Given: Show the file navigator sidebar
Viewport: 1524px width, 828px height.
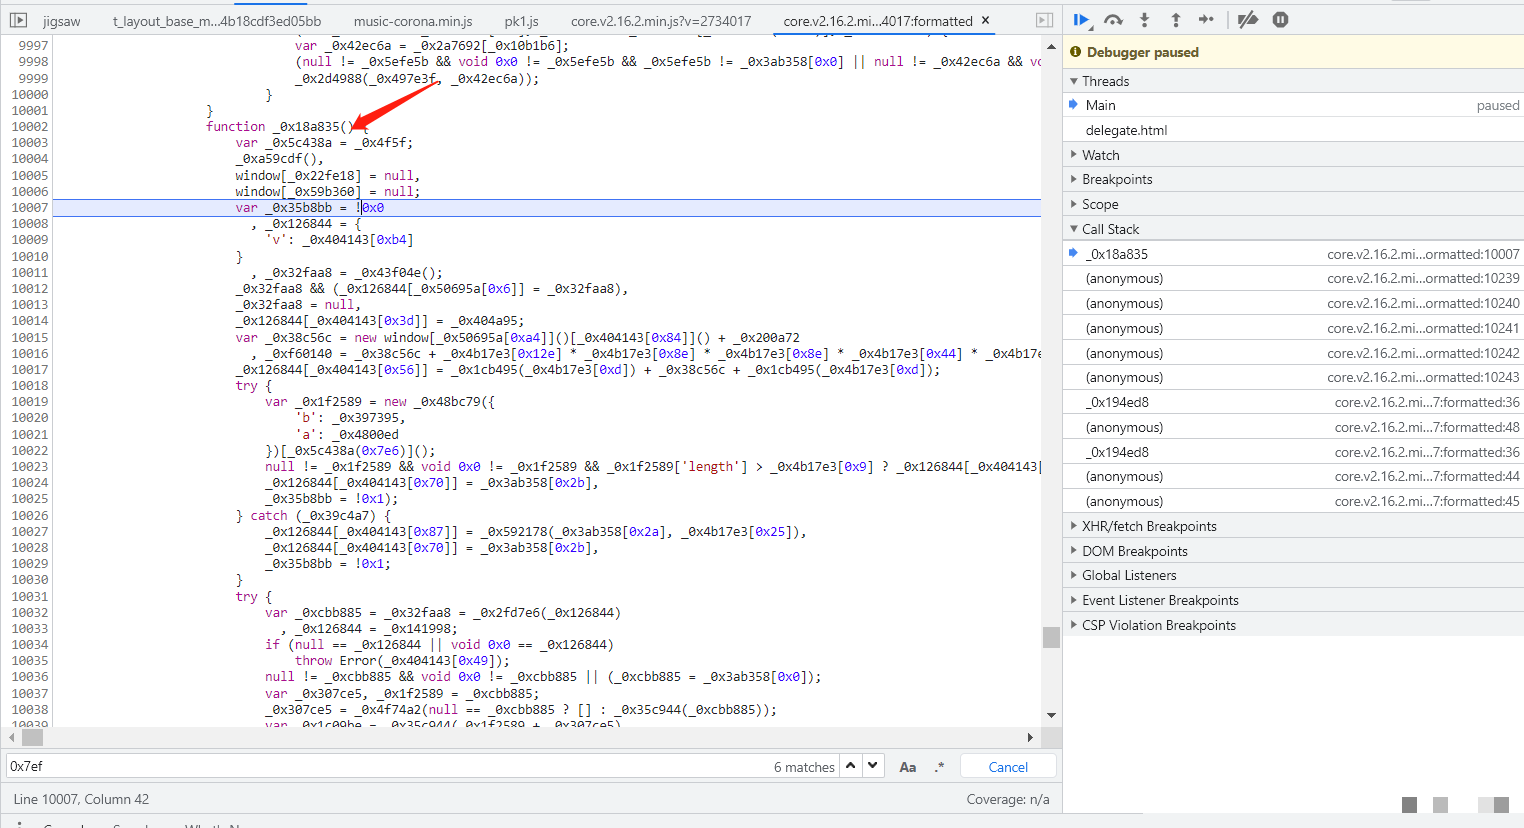Looking at the screenshot, I should (x=19, y=20).
